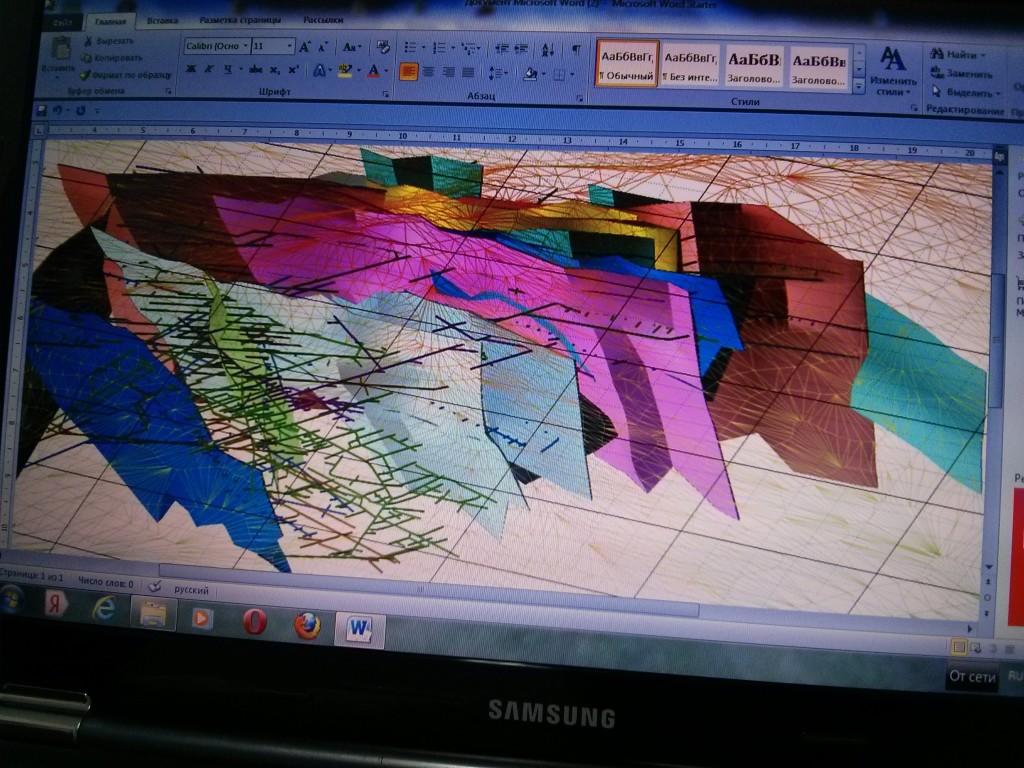
Task: Toggle italic text formatting
Action: pos(209,69)
